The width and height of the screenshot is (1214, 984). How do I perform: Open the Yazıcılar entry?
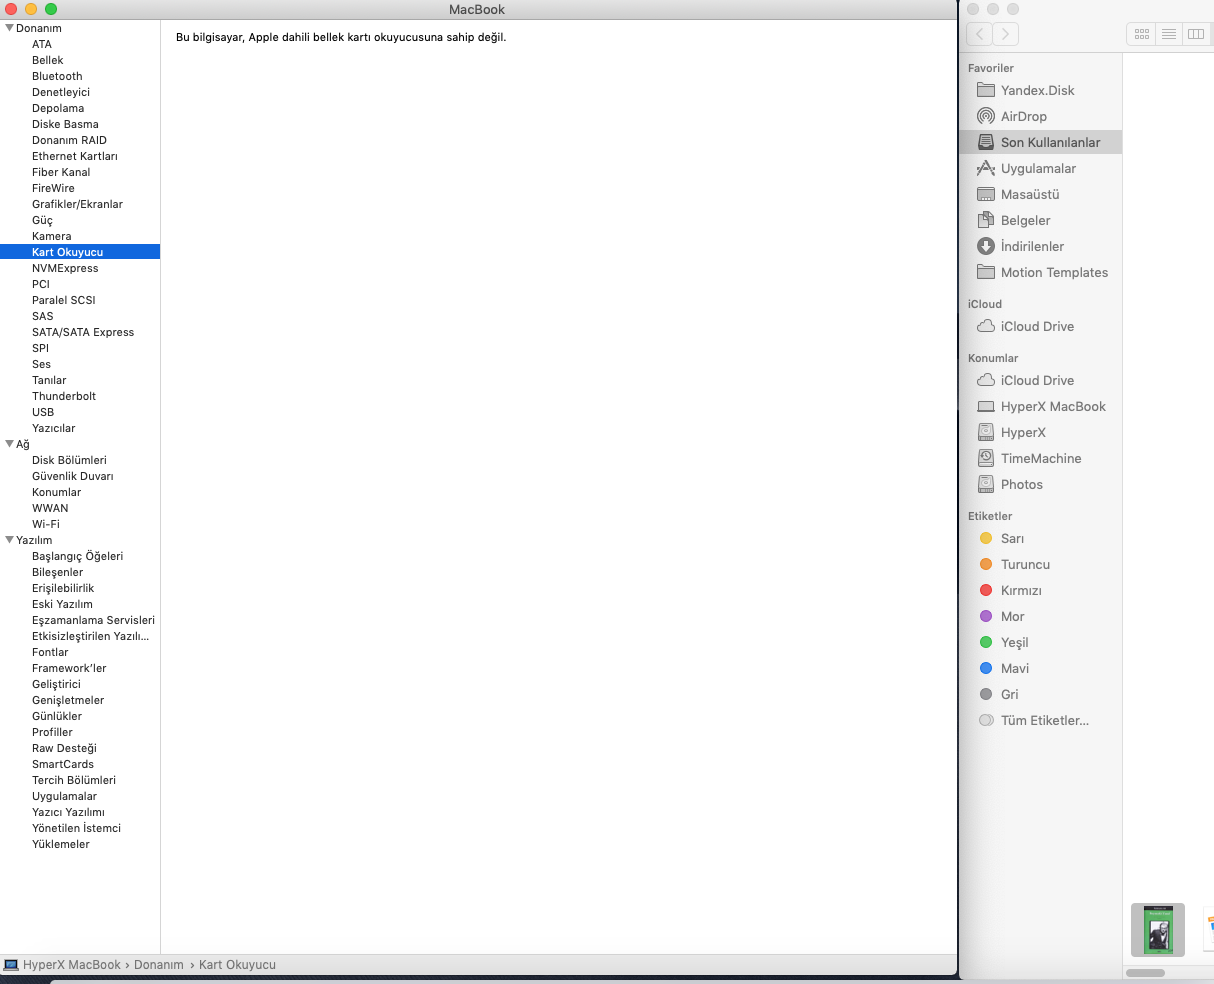pos(54,428)
